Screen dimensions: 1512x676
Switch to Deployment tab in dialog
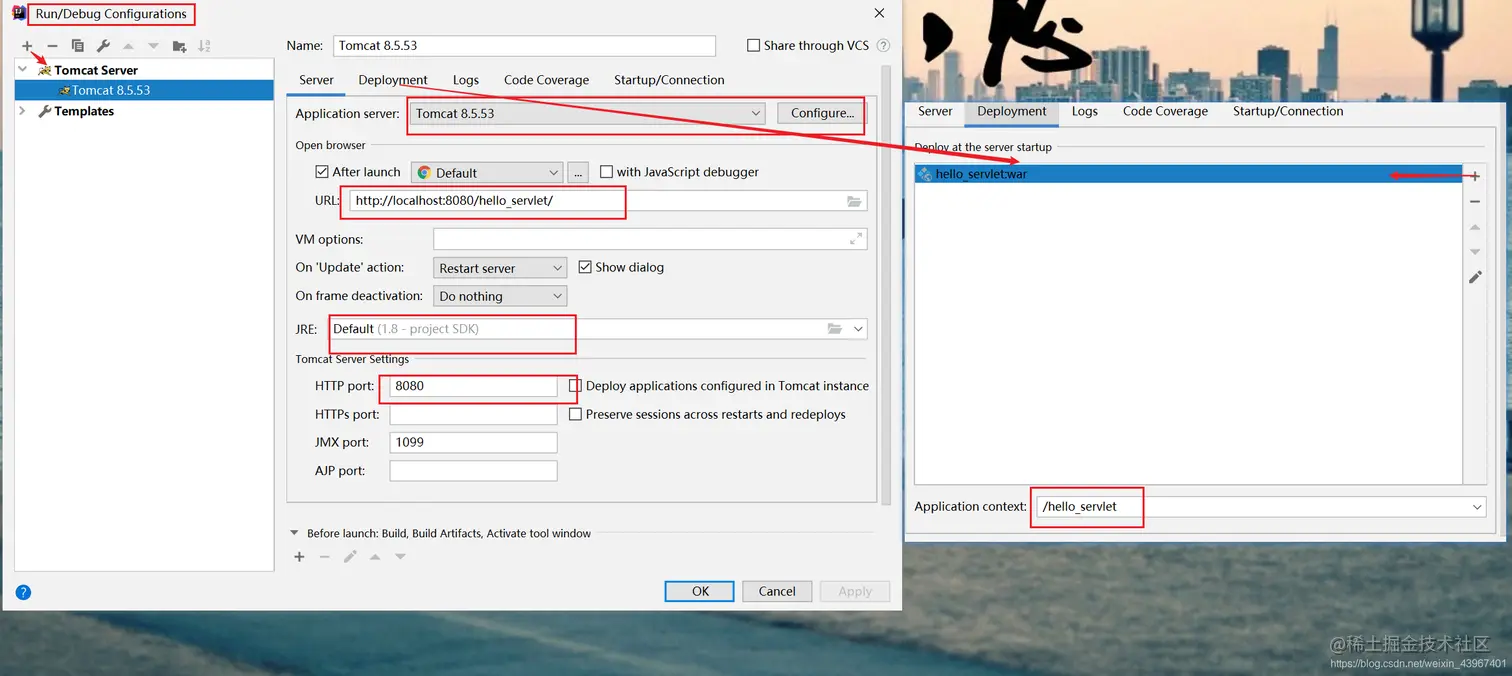[393, 80]
